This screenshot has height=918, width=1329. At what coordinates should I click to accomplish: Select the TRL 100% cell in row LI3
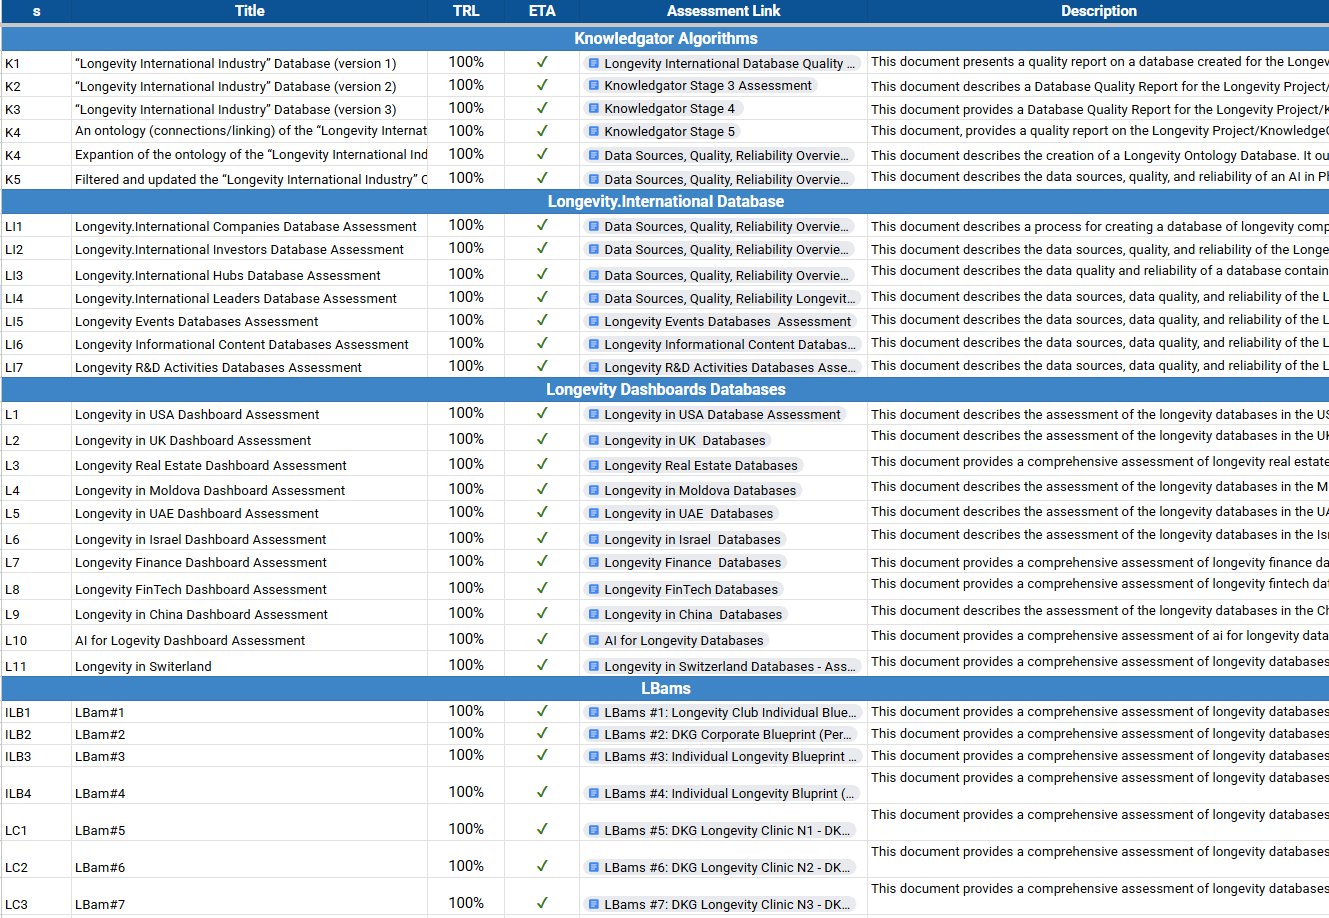click(x=466, y=274)
